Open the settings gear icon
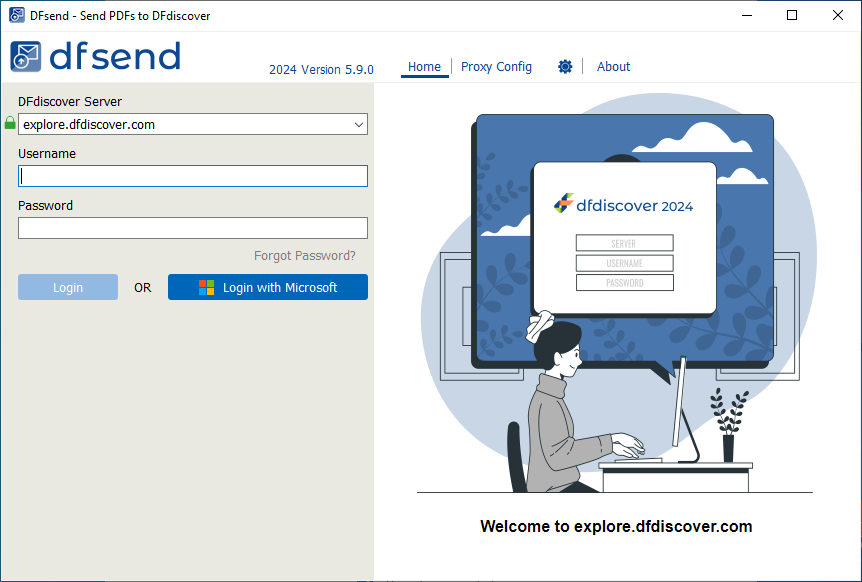This screenshot has width=862, height=582. [x=565, y=66]
